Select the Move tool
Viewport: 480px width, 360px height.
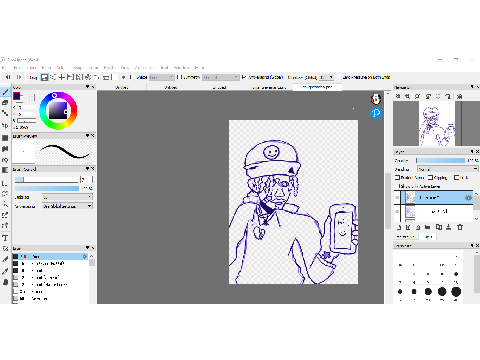point(5,126)
